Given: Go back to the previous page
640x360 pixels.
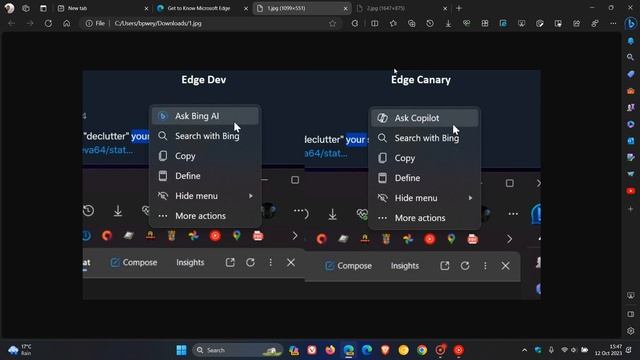Looking at the screenshot, I should coord(11,23).
